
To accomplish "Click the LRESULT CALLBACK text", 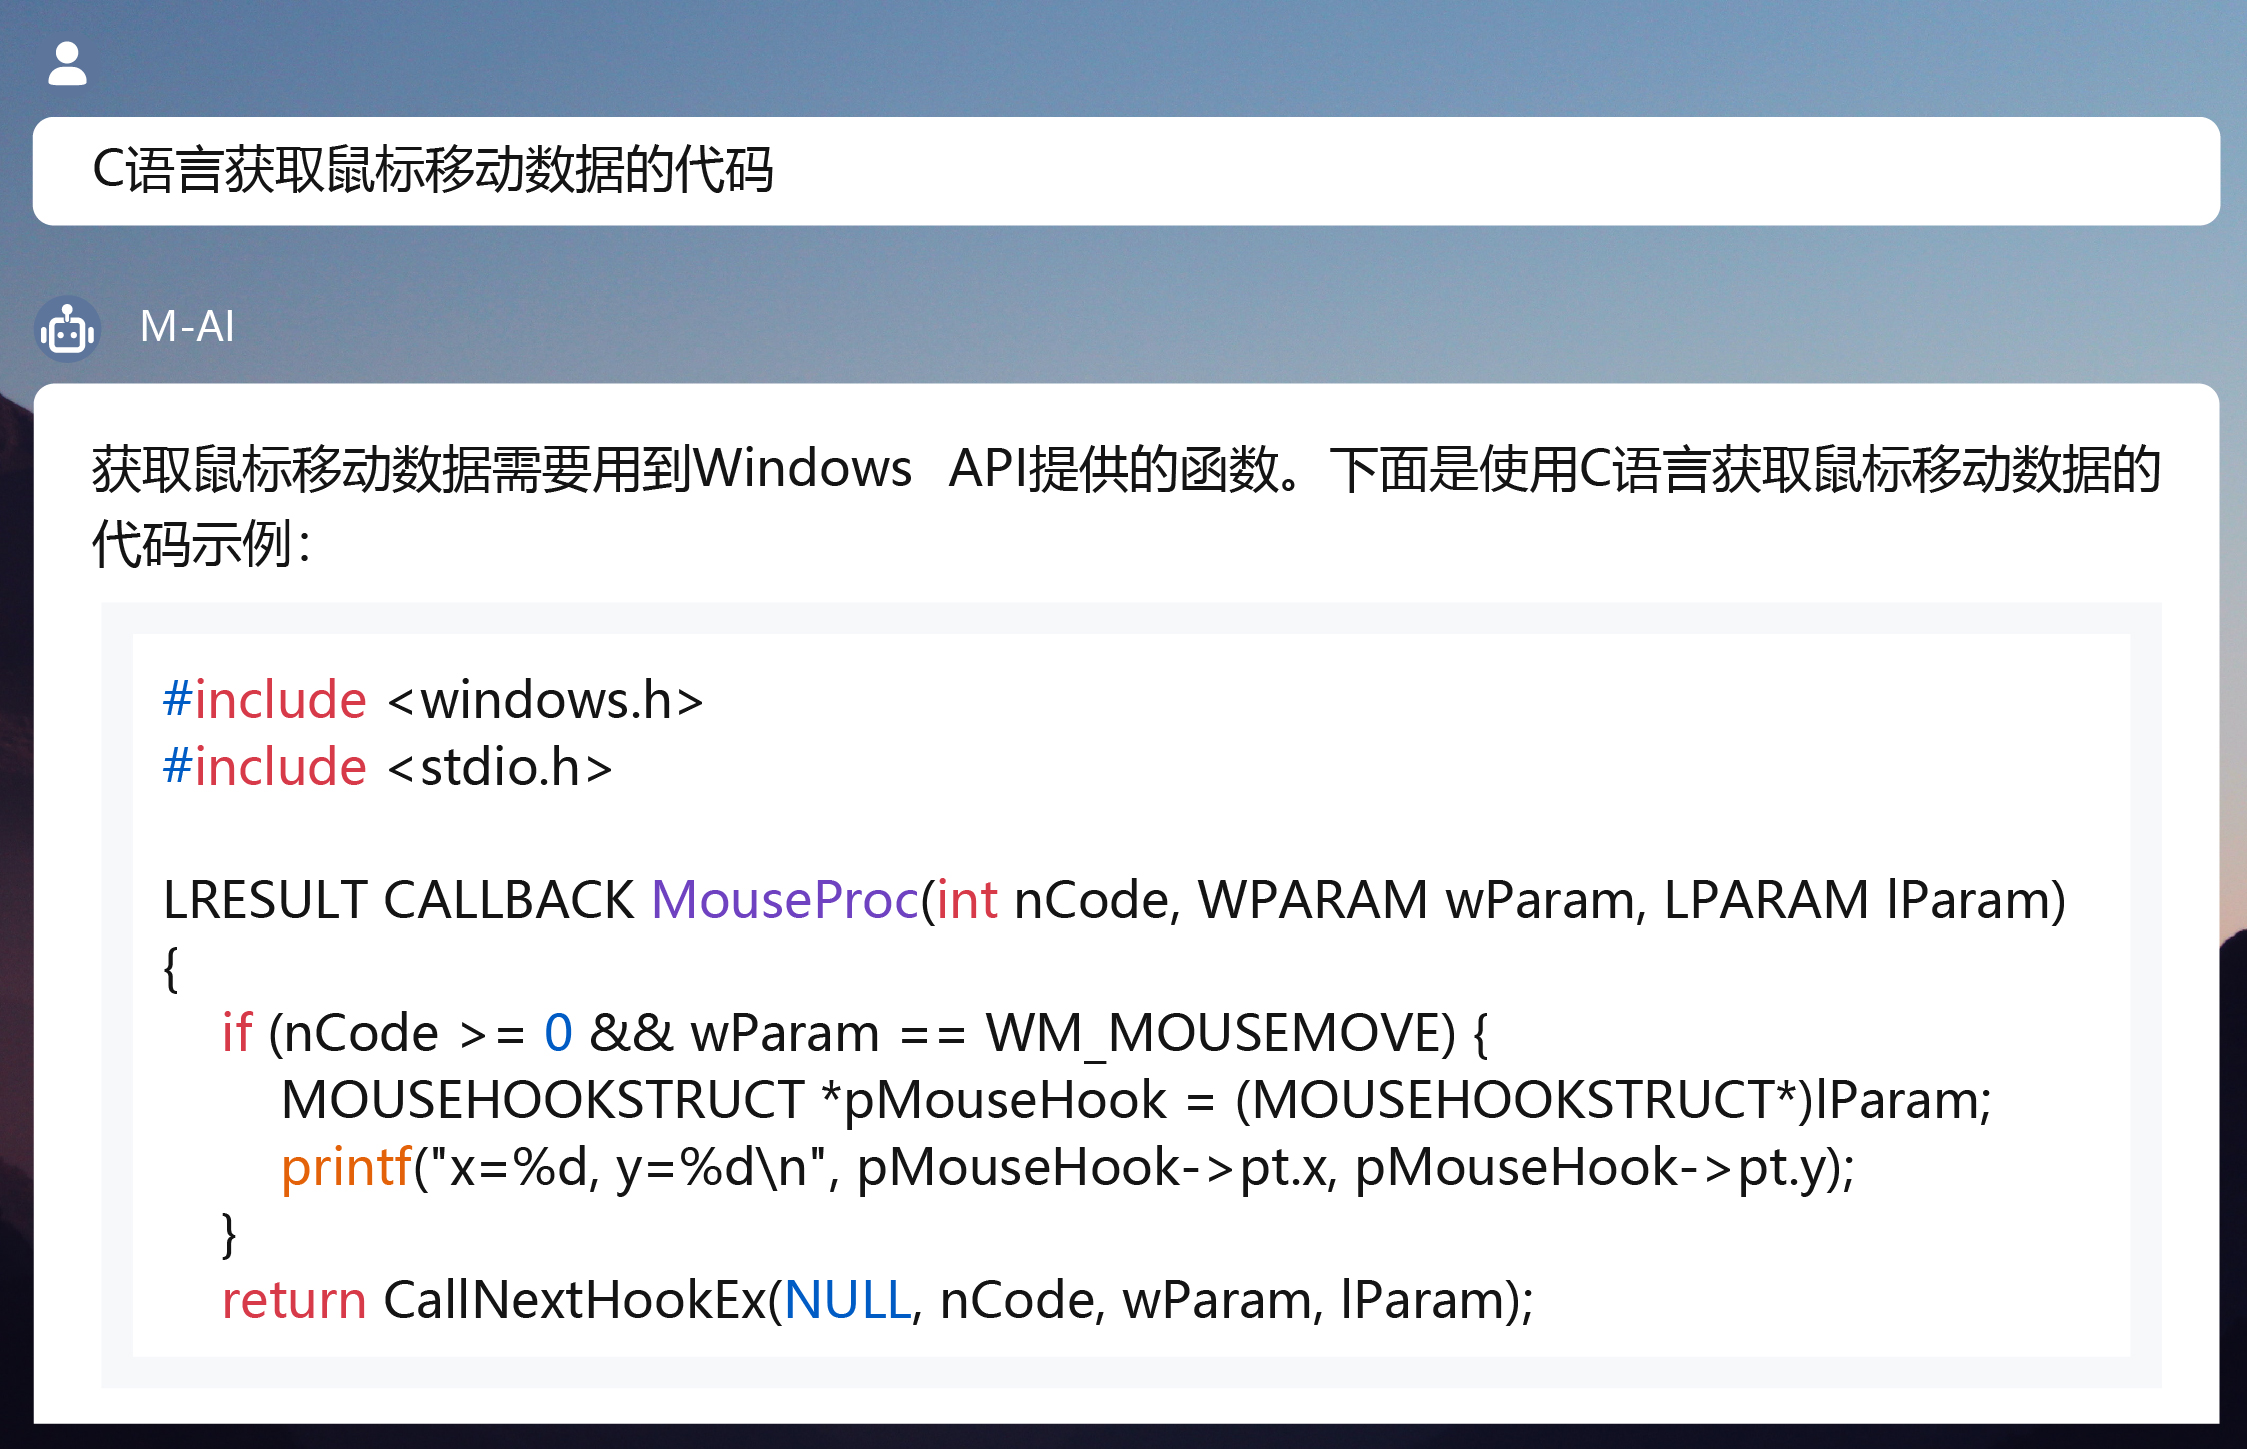I will click(398, 899).
